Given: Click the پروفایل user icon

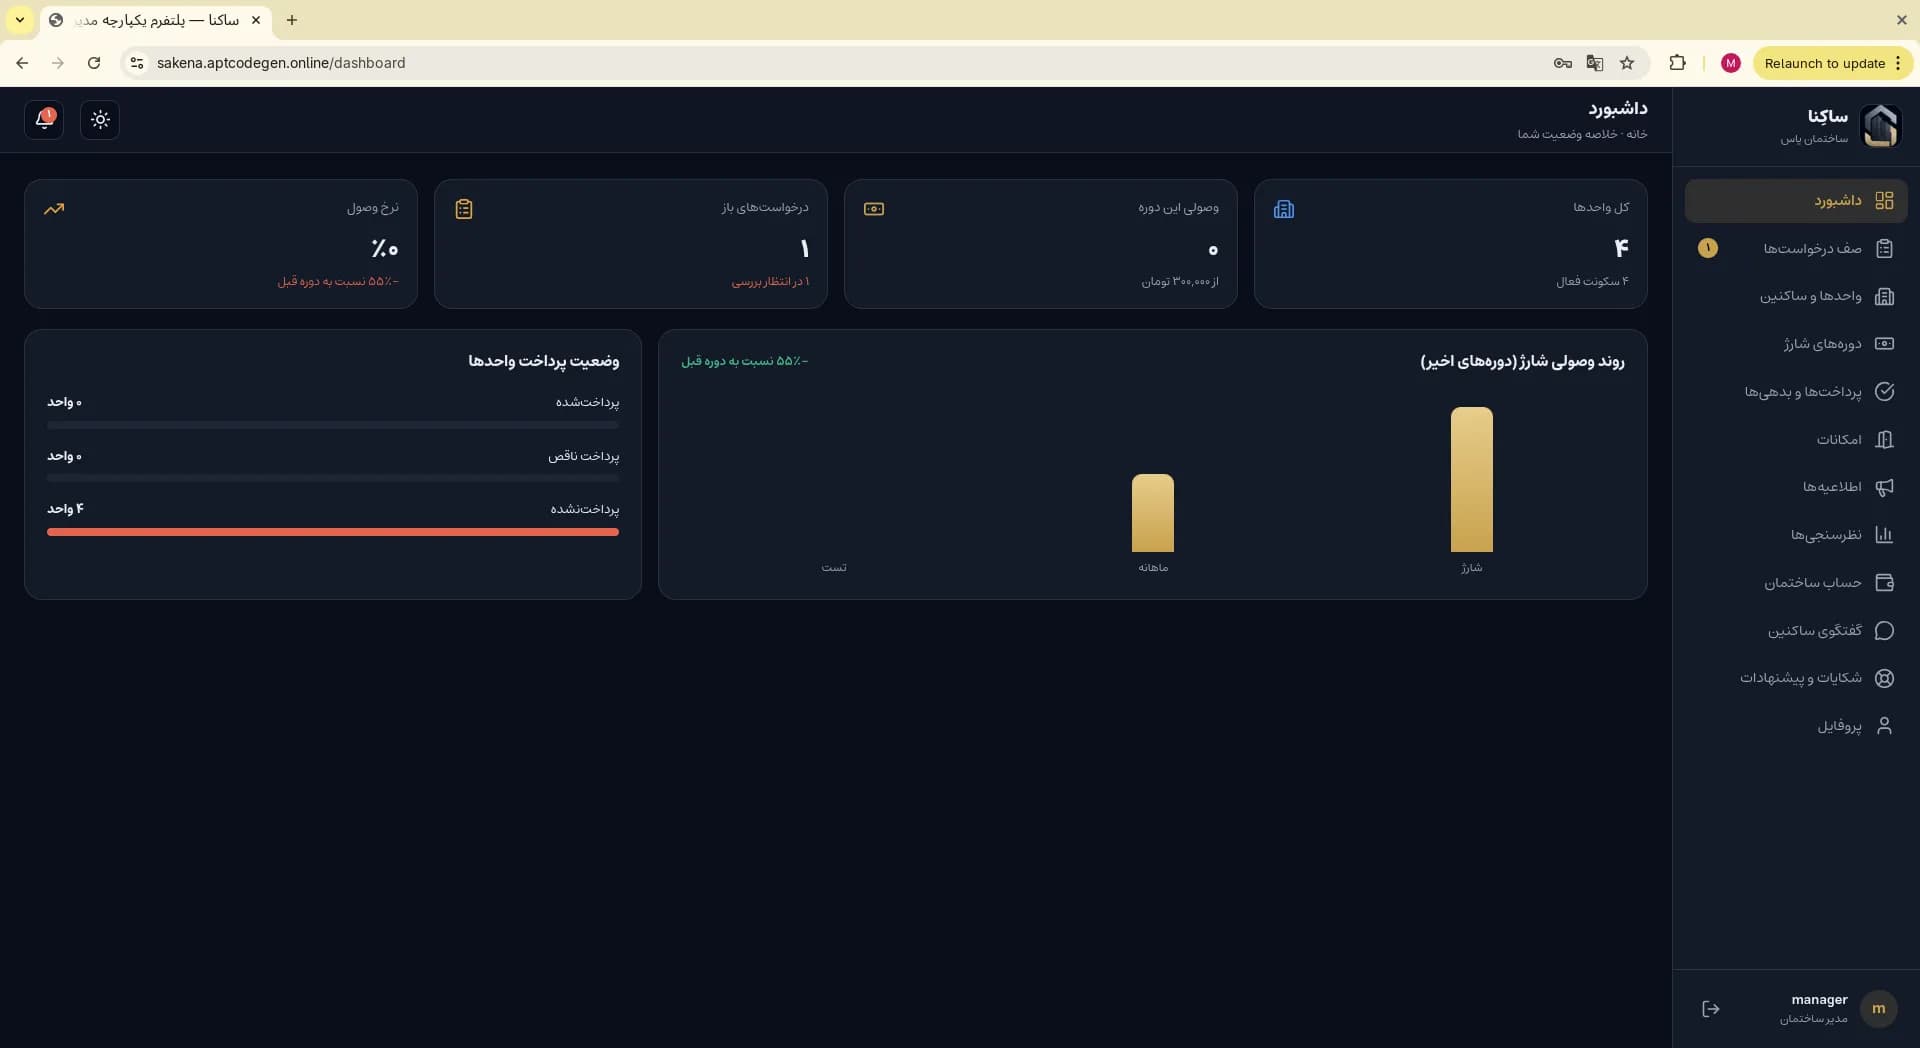Looking at the screenshot, I should (1884, 726).
